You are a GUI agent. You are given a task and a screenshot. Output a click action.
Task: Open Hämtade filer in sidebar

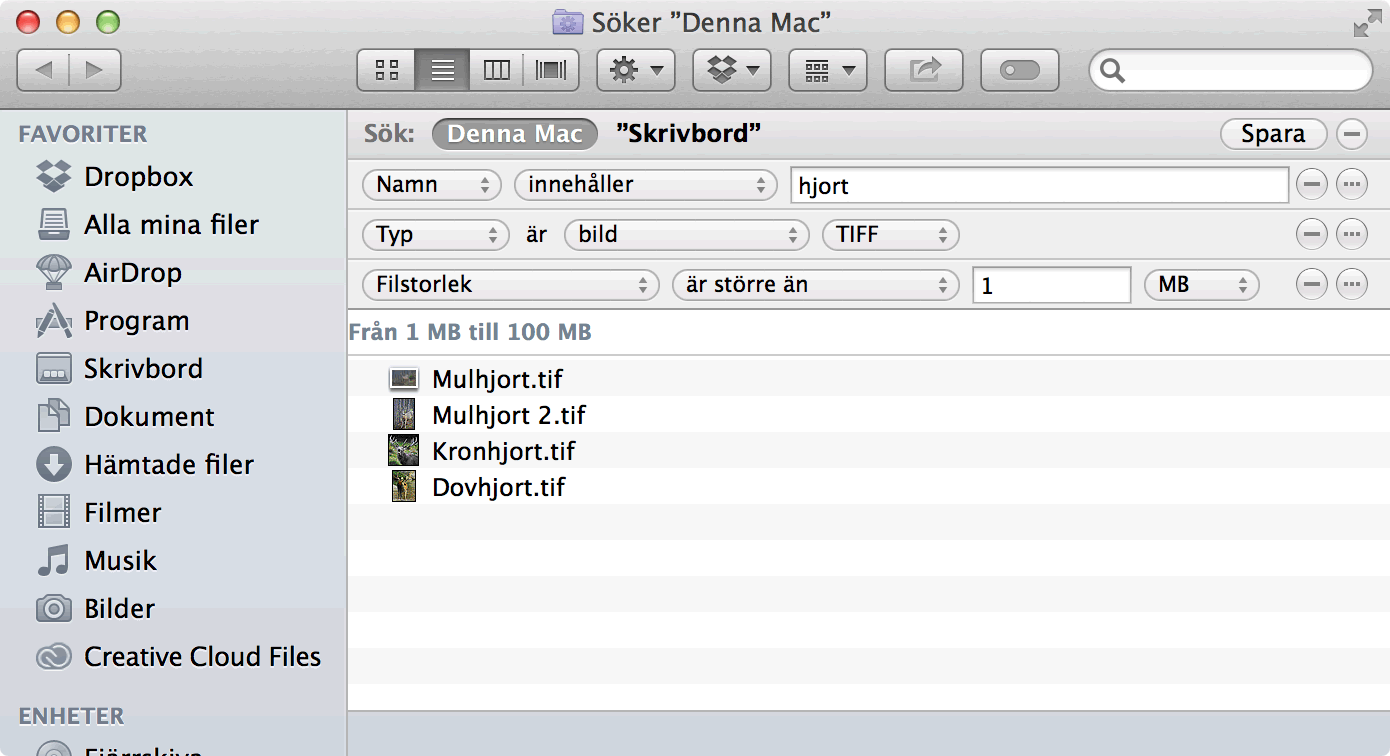coord(168,465)
